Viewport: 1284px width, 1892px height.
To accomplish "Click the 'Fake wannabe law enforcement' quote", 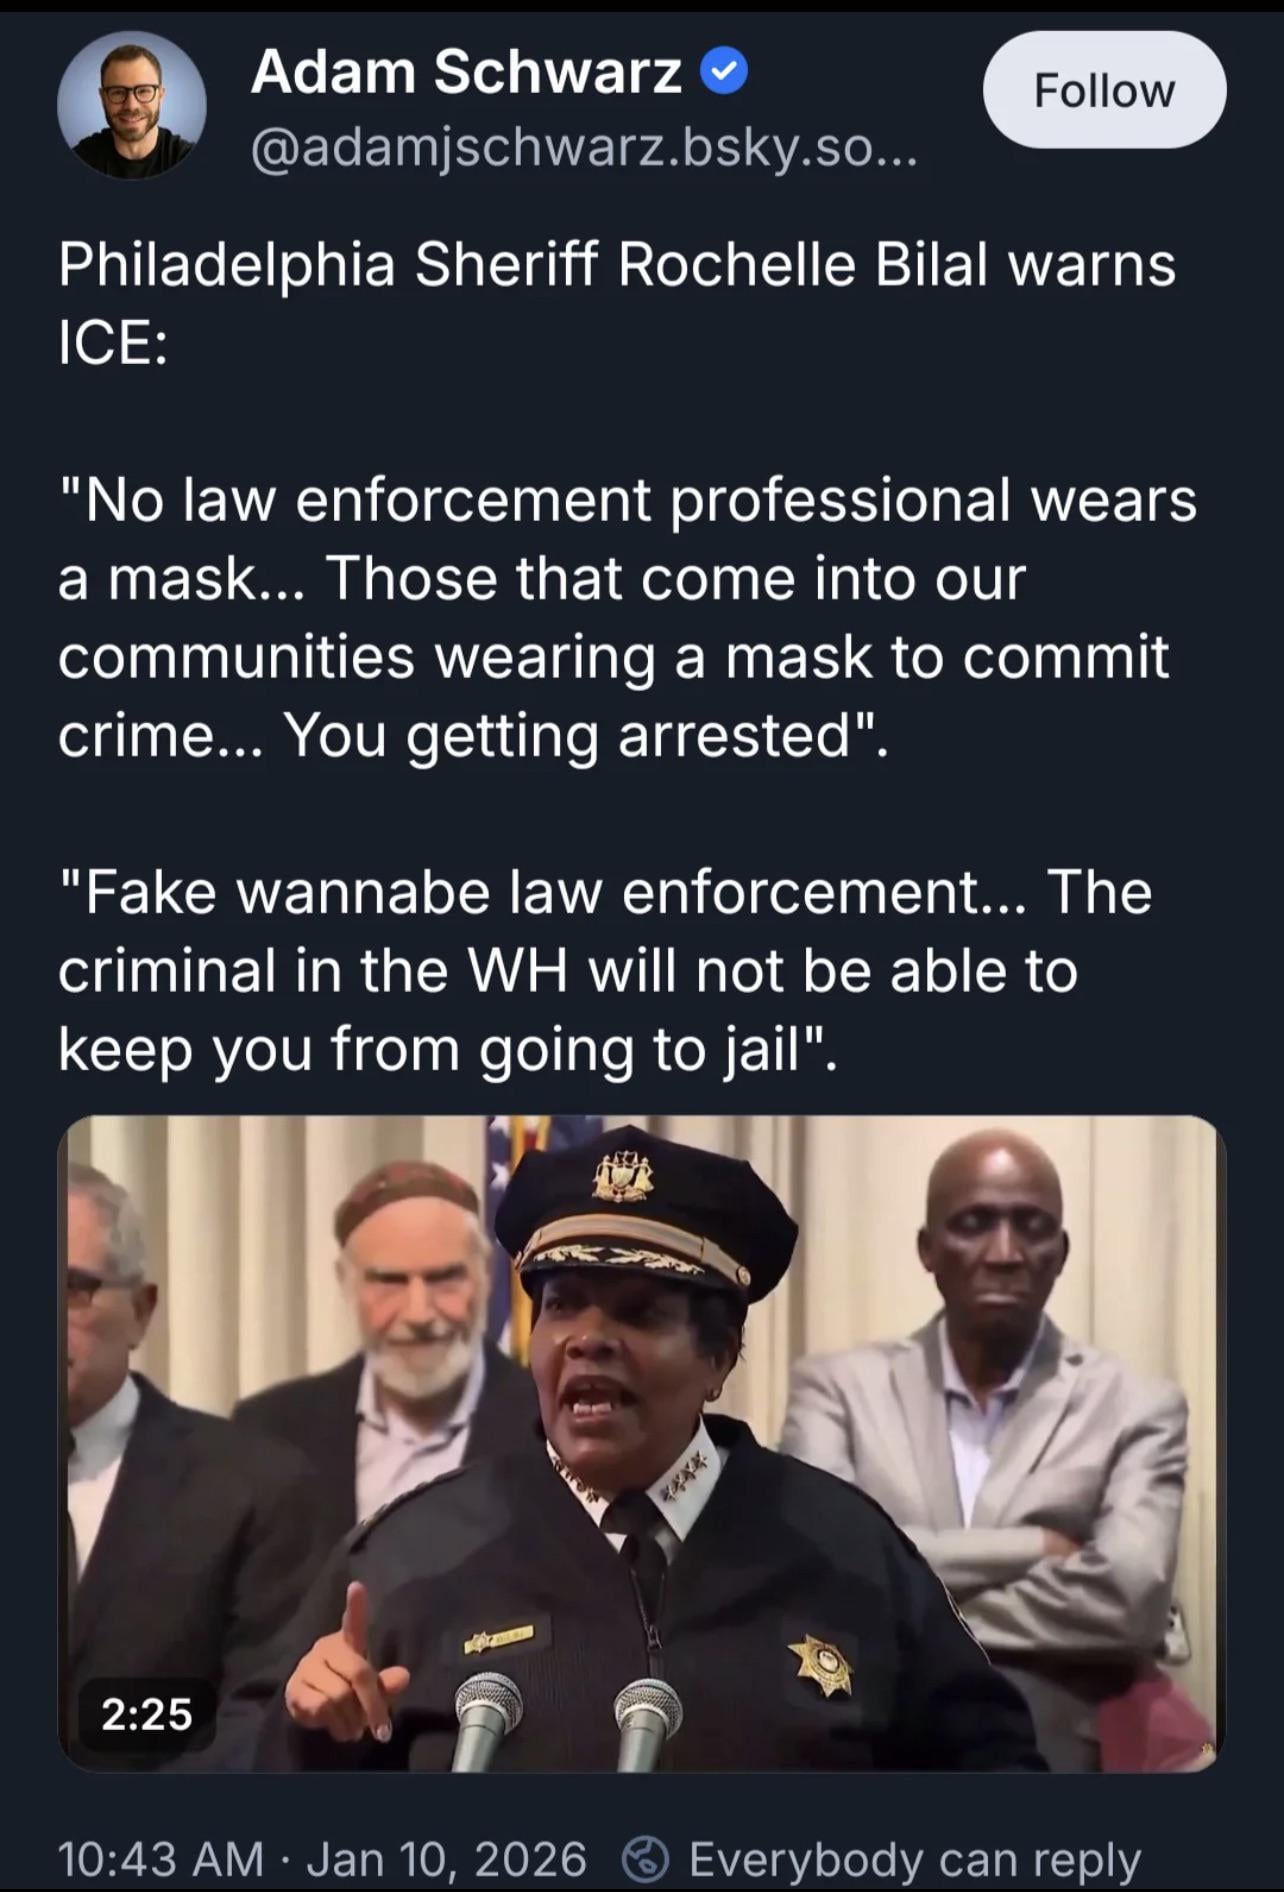I will (605, 971).
